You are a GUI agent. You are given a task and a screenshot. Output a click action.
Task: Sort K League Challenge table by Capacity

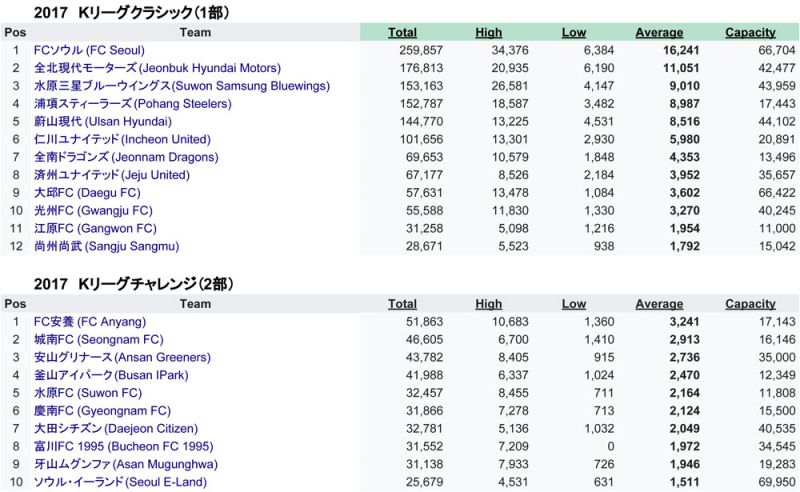click(751, 304)
